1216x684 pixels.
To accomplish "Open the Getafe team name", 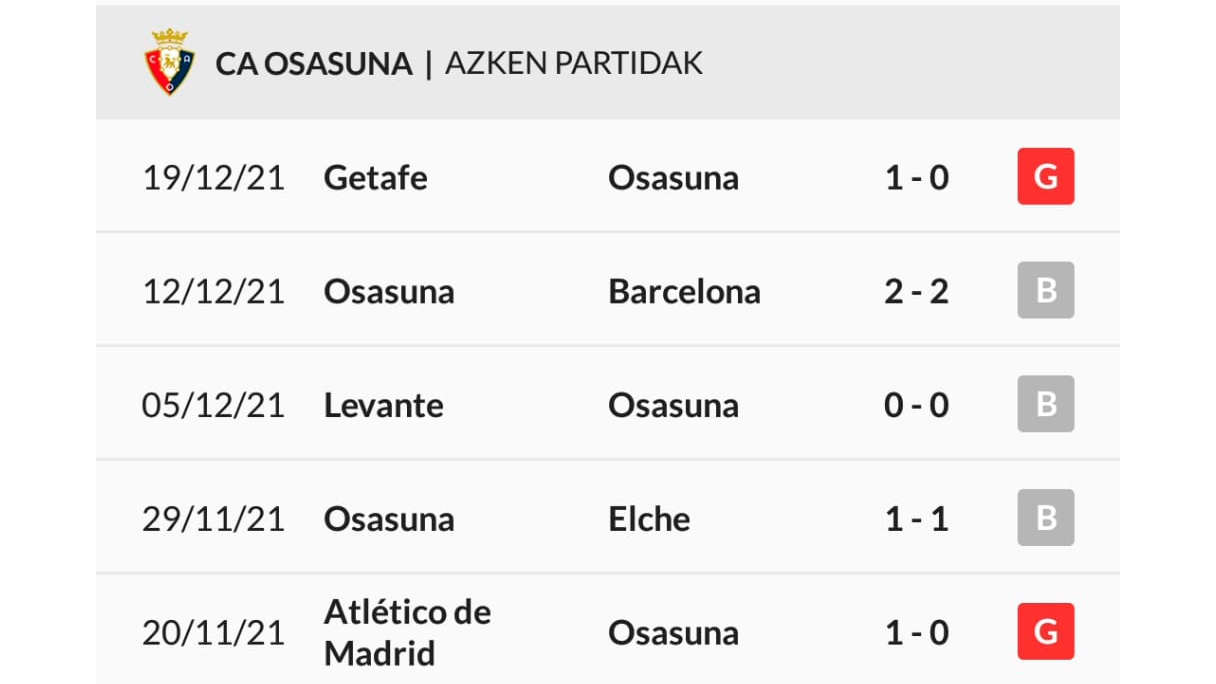I will [376, 178].
